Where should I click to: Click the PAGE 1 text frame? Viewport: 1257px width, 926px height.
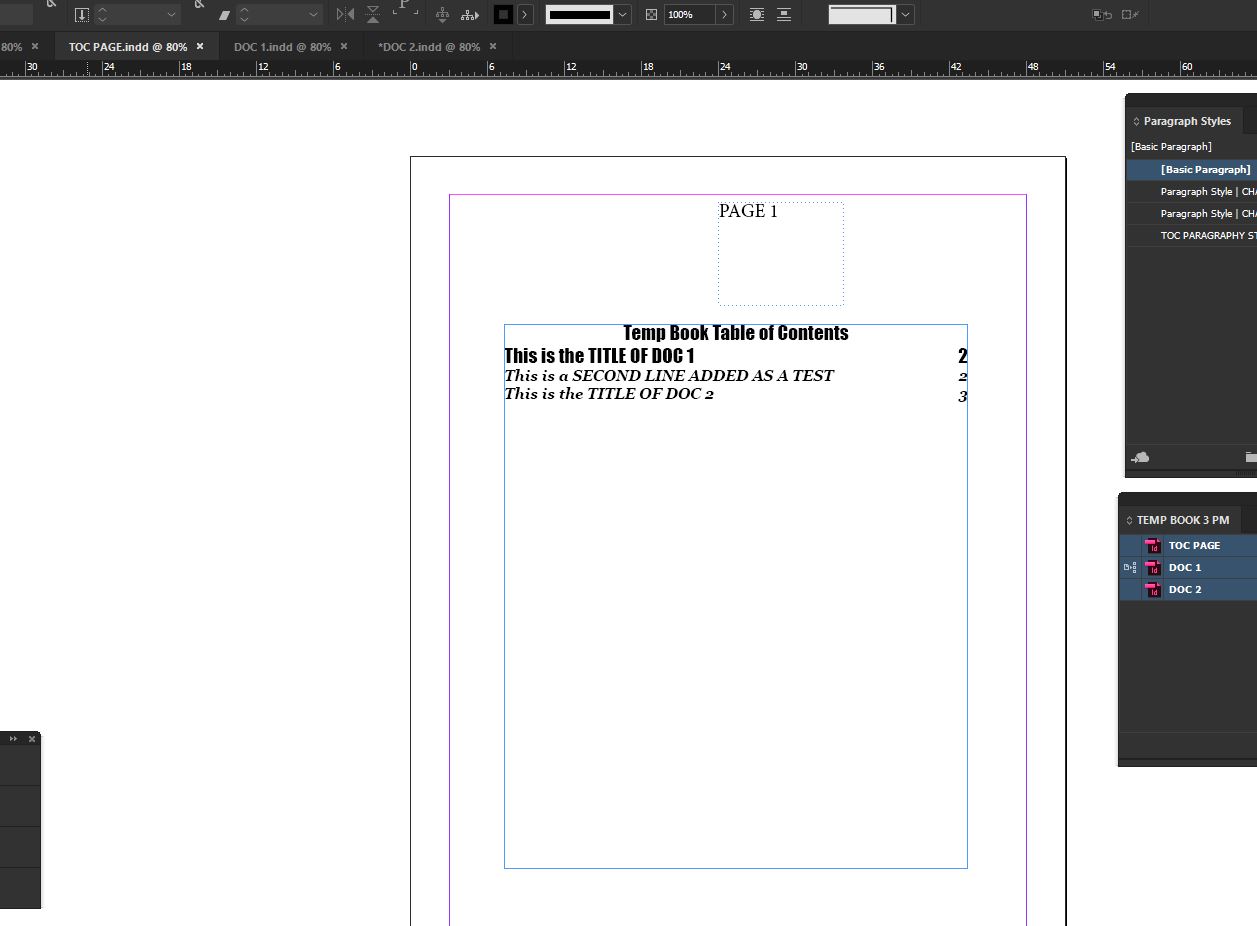[781, 254]
